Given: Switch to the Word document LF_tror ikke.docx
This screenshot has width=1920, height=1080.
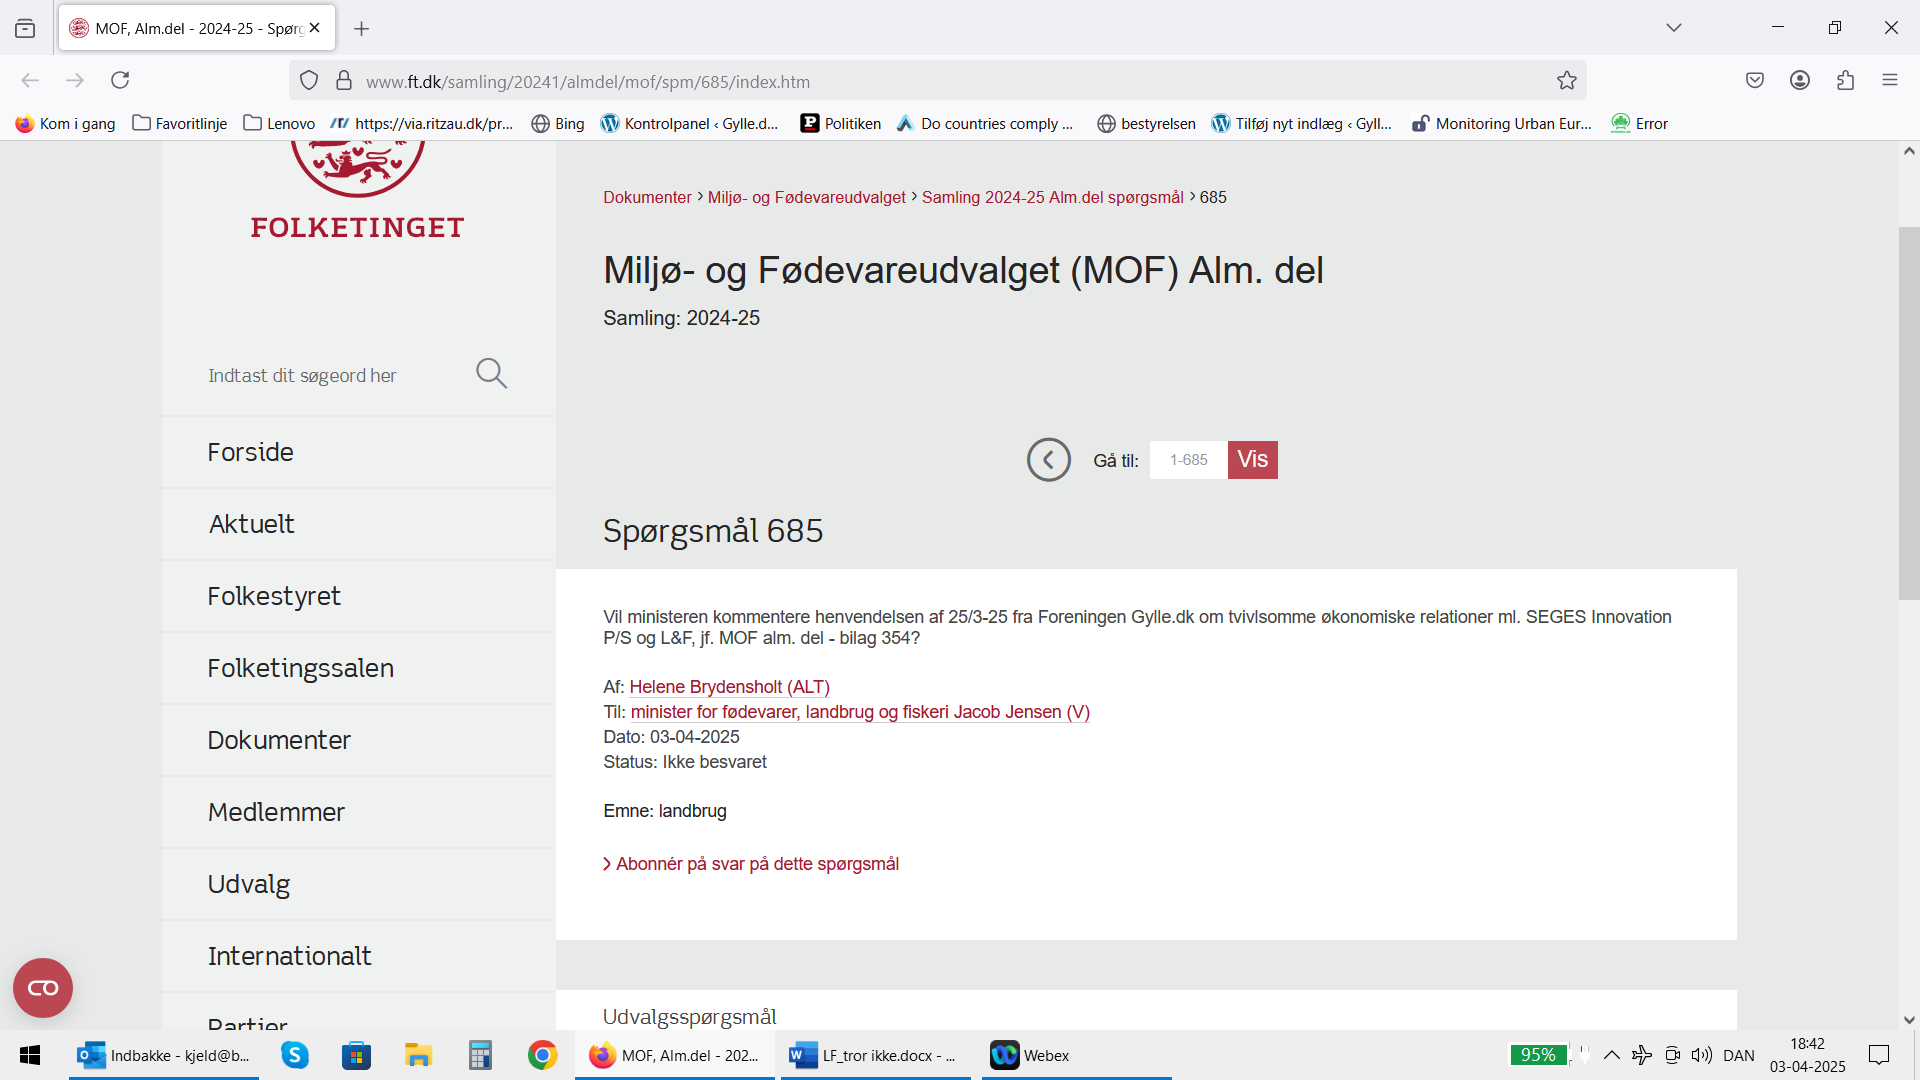Looking at the screenshot, I should pyautogui.click(x=876, y=1055).
